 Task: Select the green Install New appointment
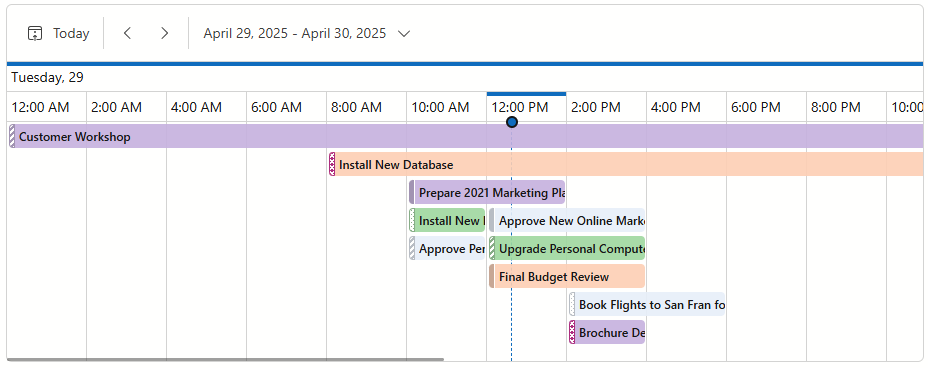point(447,220)
